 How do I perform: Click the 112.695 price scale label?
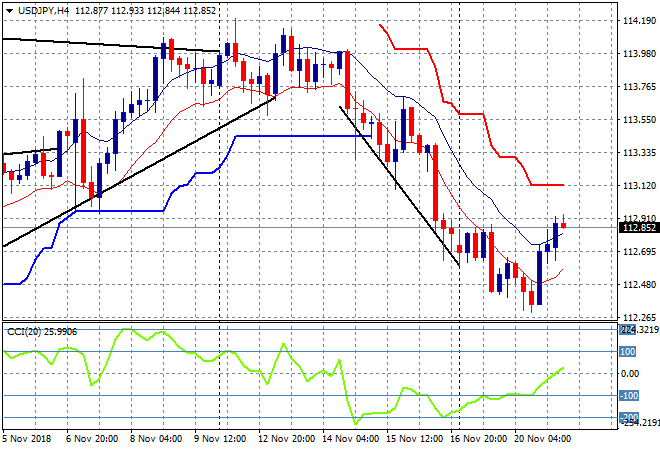(x=639, y=252)
